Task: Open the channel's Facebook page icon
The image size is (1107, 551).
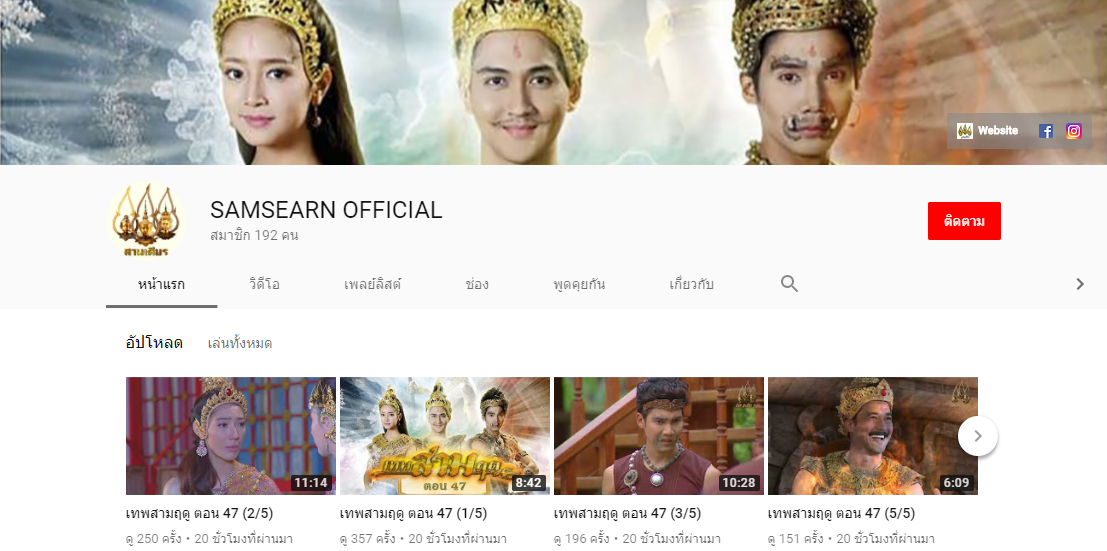Action: [x=1046, y=131]
